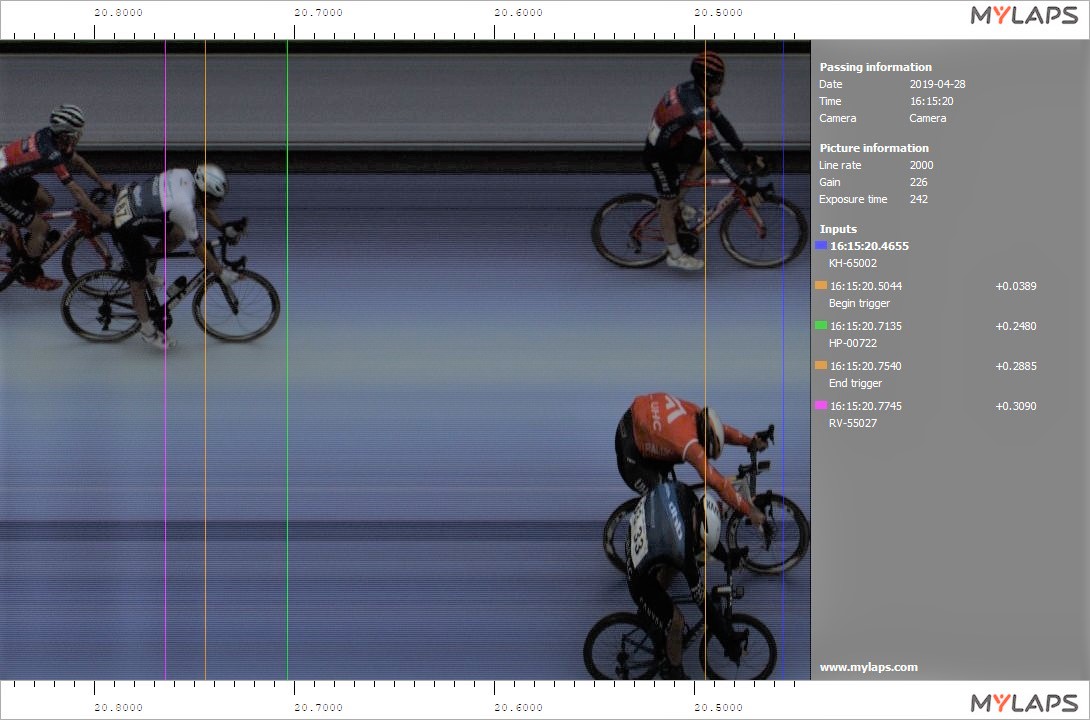Click the orange End trigger swatch
The width and height of the screenshot is (1090, 720).
821,365
